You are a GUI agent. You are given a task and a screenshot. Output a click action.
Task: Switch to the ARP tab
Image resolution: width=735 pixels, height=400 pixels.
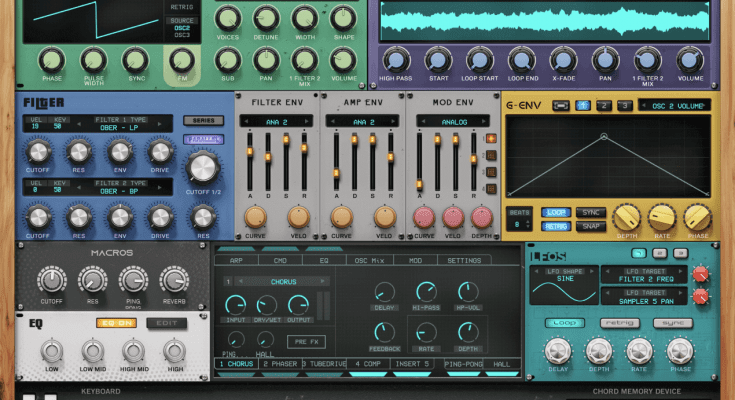tap(236, 259)
